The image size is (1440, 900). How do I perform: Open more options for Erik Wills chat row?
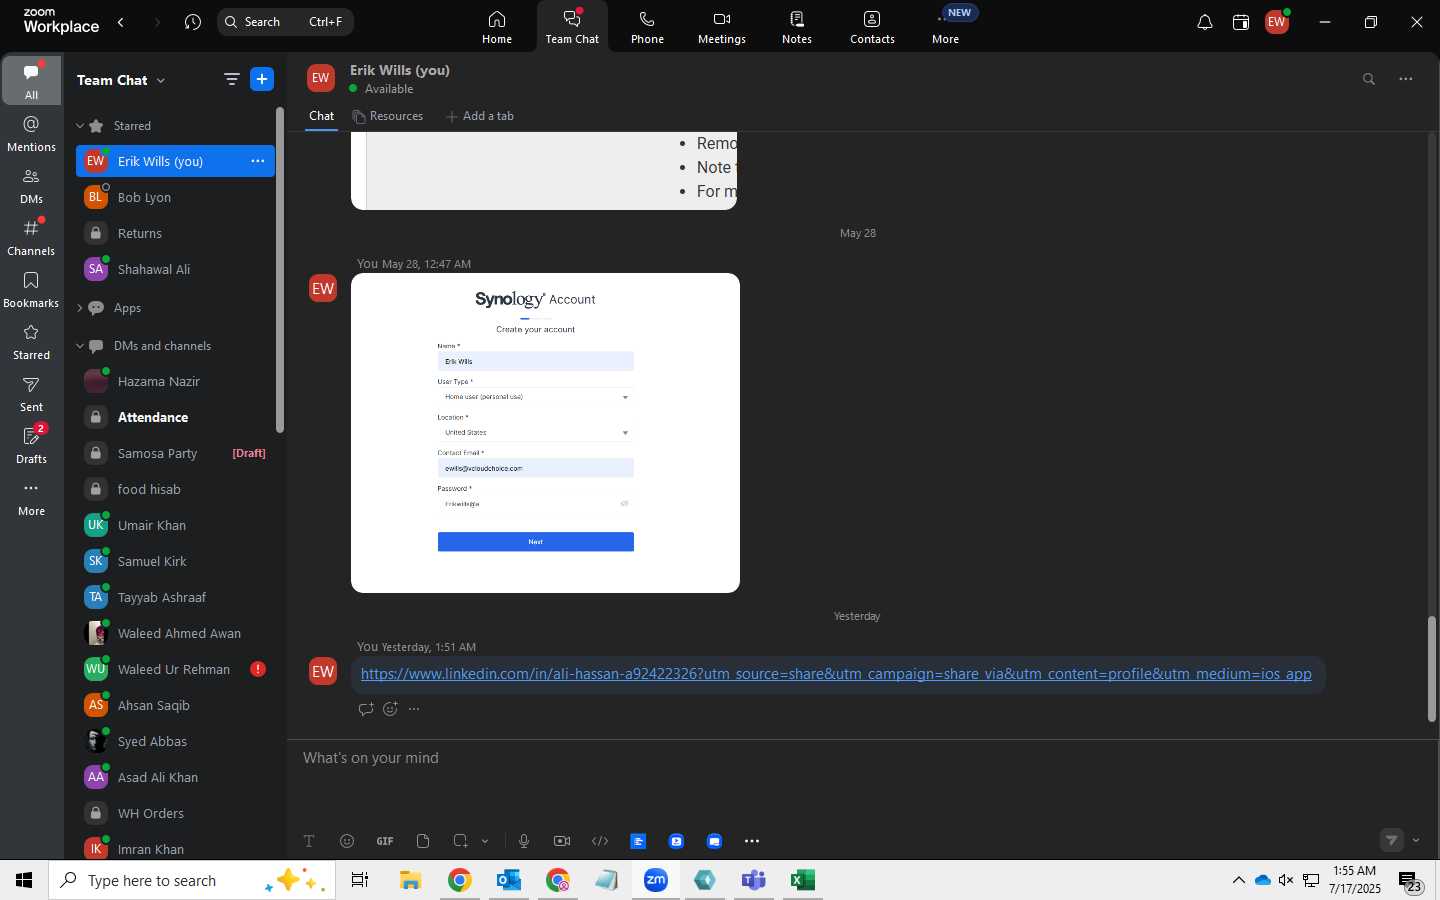(257, 161)
